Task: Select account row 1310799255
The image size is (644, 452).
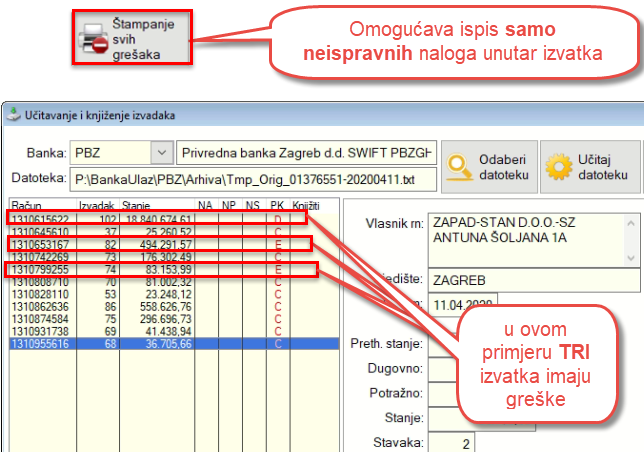Action: click(40, 269)
